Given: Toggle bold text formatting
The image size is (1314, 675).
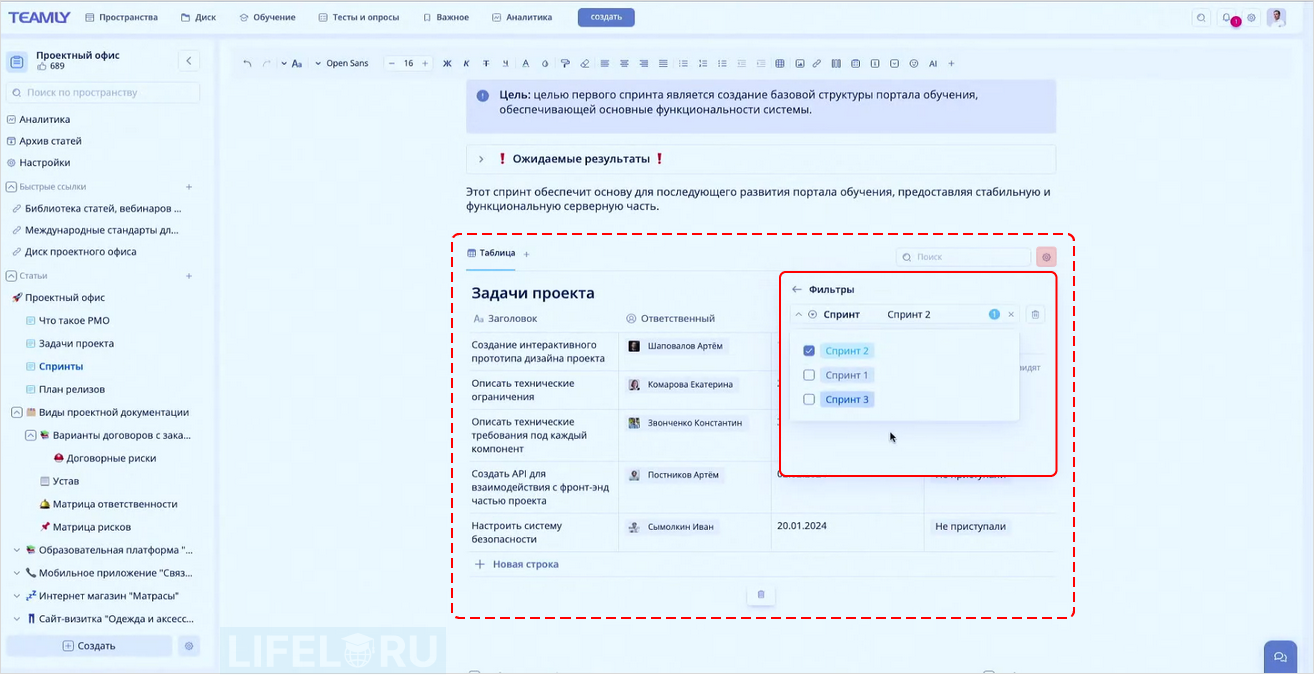Looking at the screenshot, I should point(447,63).
